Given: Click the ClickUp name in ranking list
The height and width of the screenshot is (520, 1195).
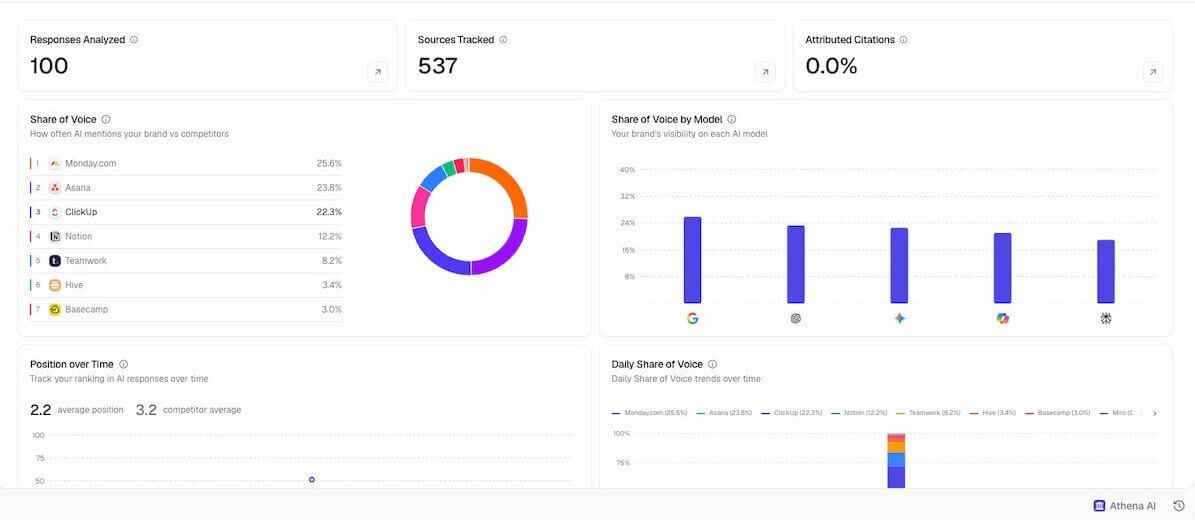Looking at the screenshot, I should 81,212.
